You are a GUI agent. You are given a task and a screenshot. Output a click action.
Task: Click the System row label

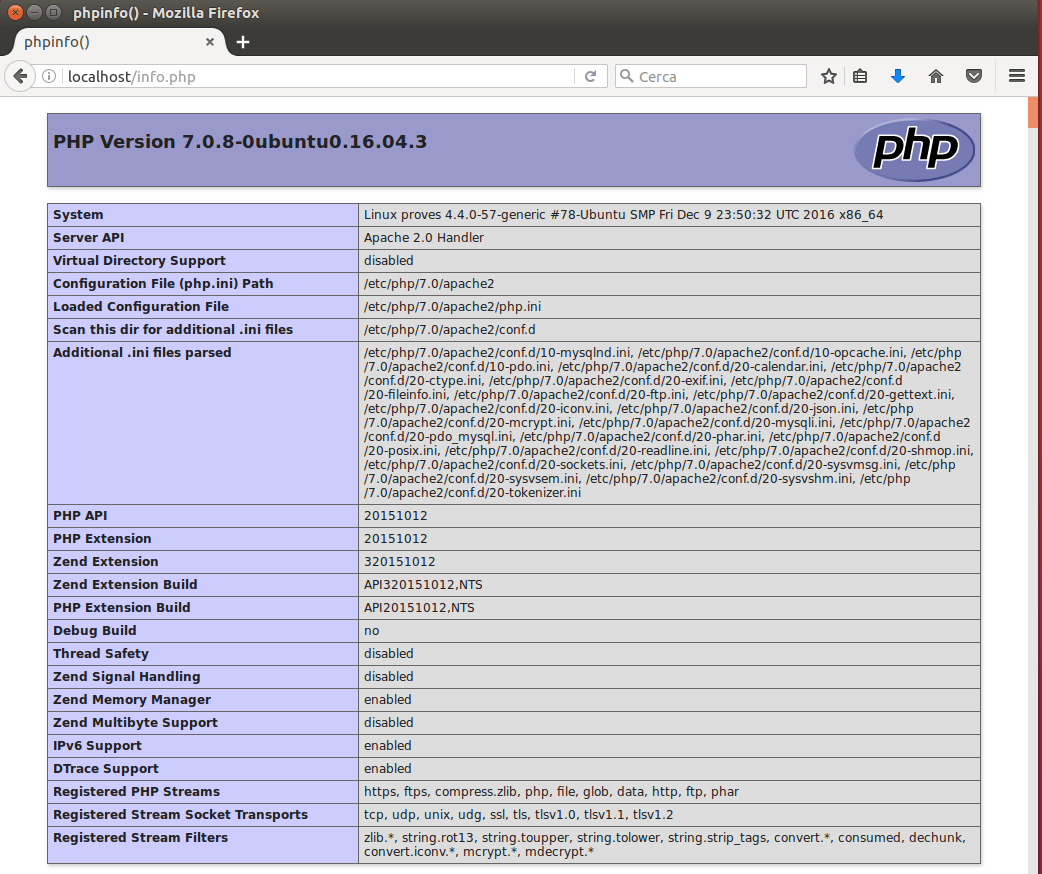[78, 215]
